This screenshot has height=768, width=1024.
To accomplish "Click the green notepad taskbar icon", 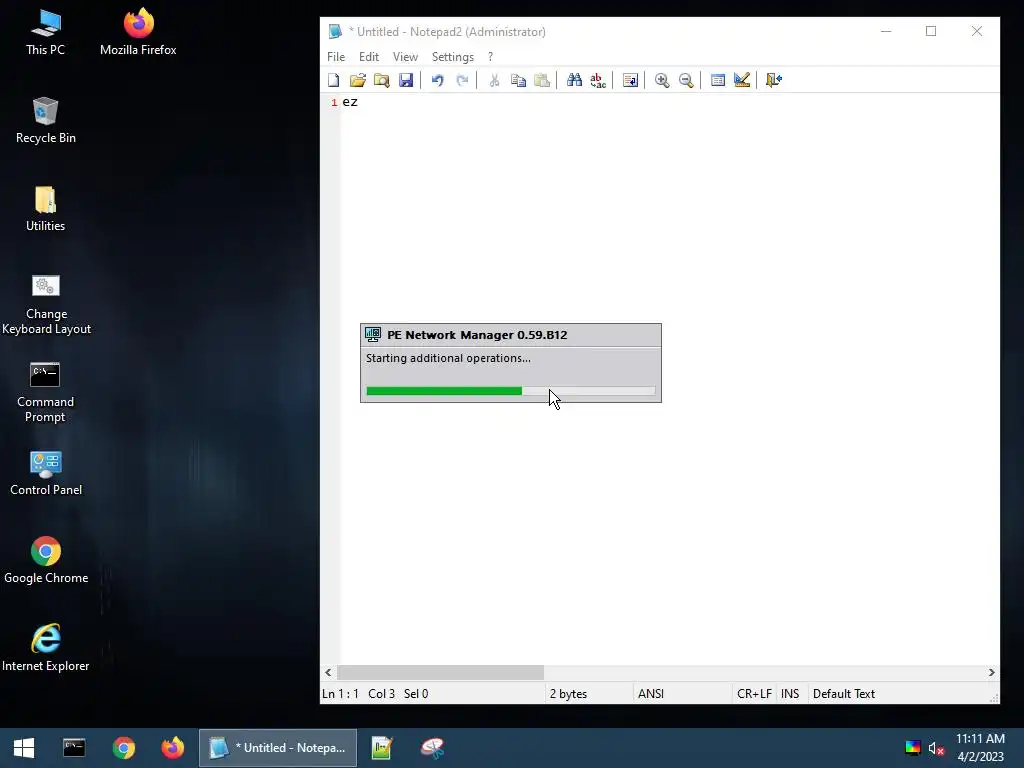I will [x=382, y=748].
